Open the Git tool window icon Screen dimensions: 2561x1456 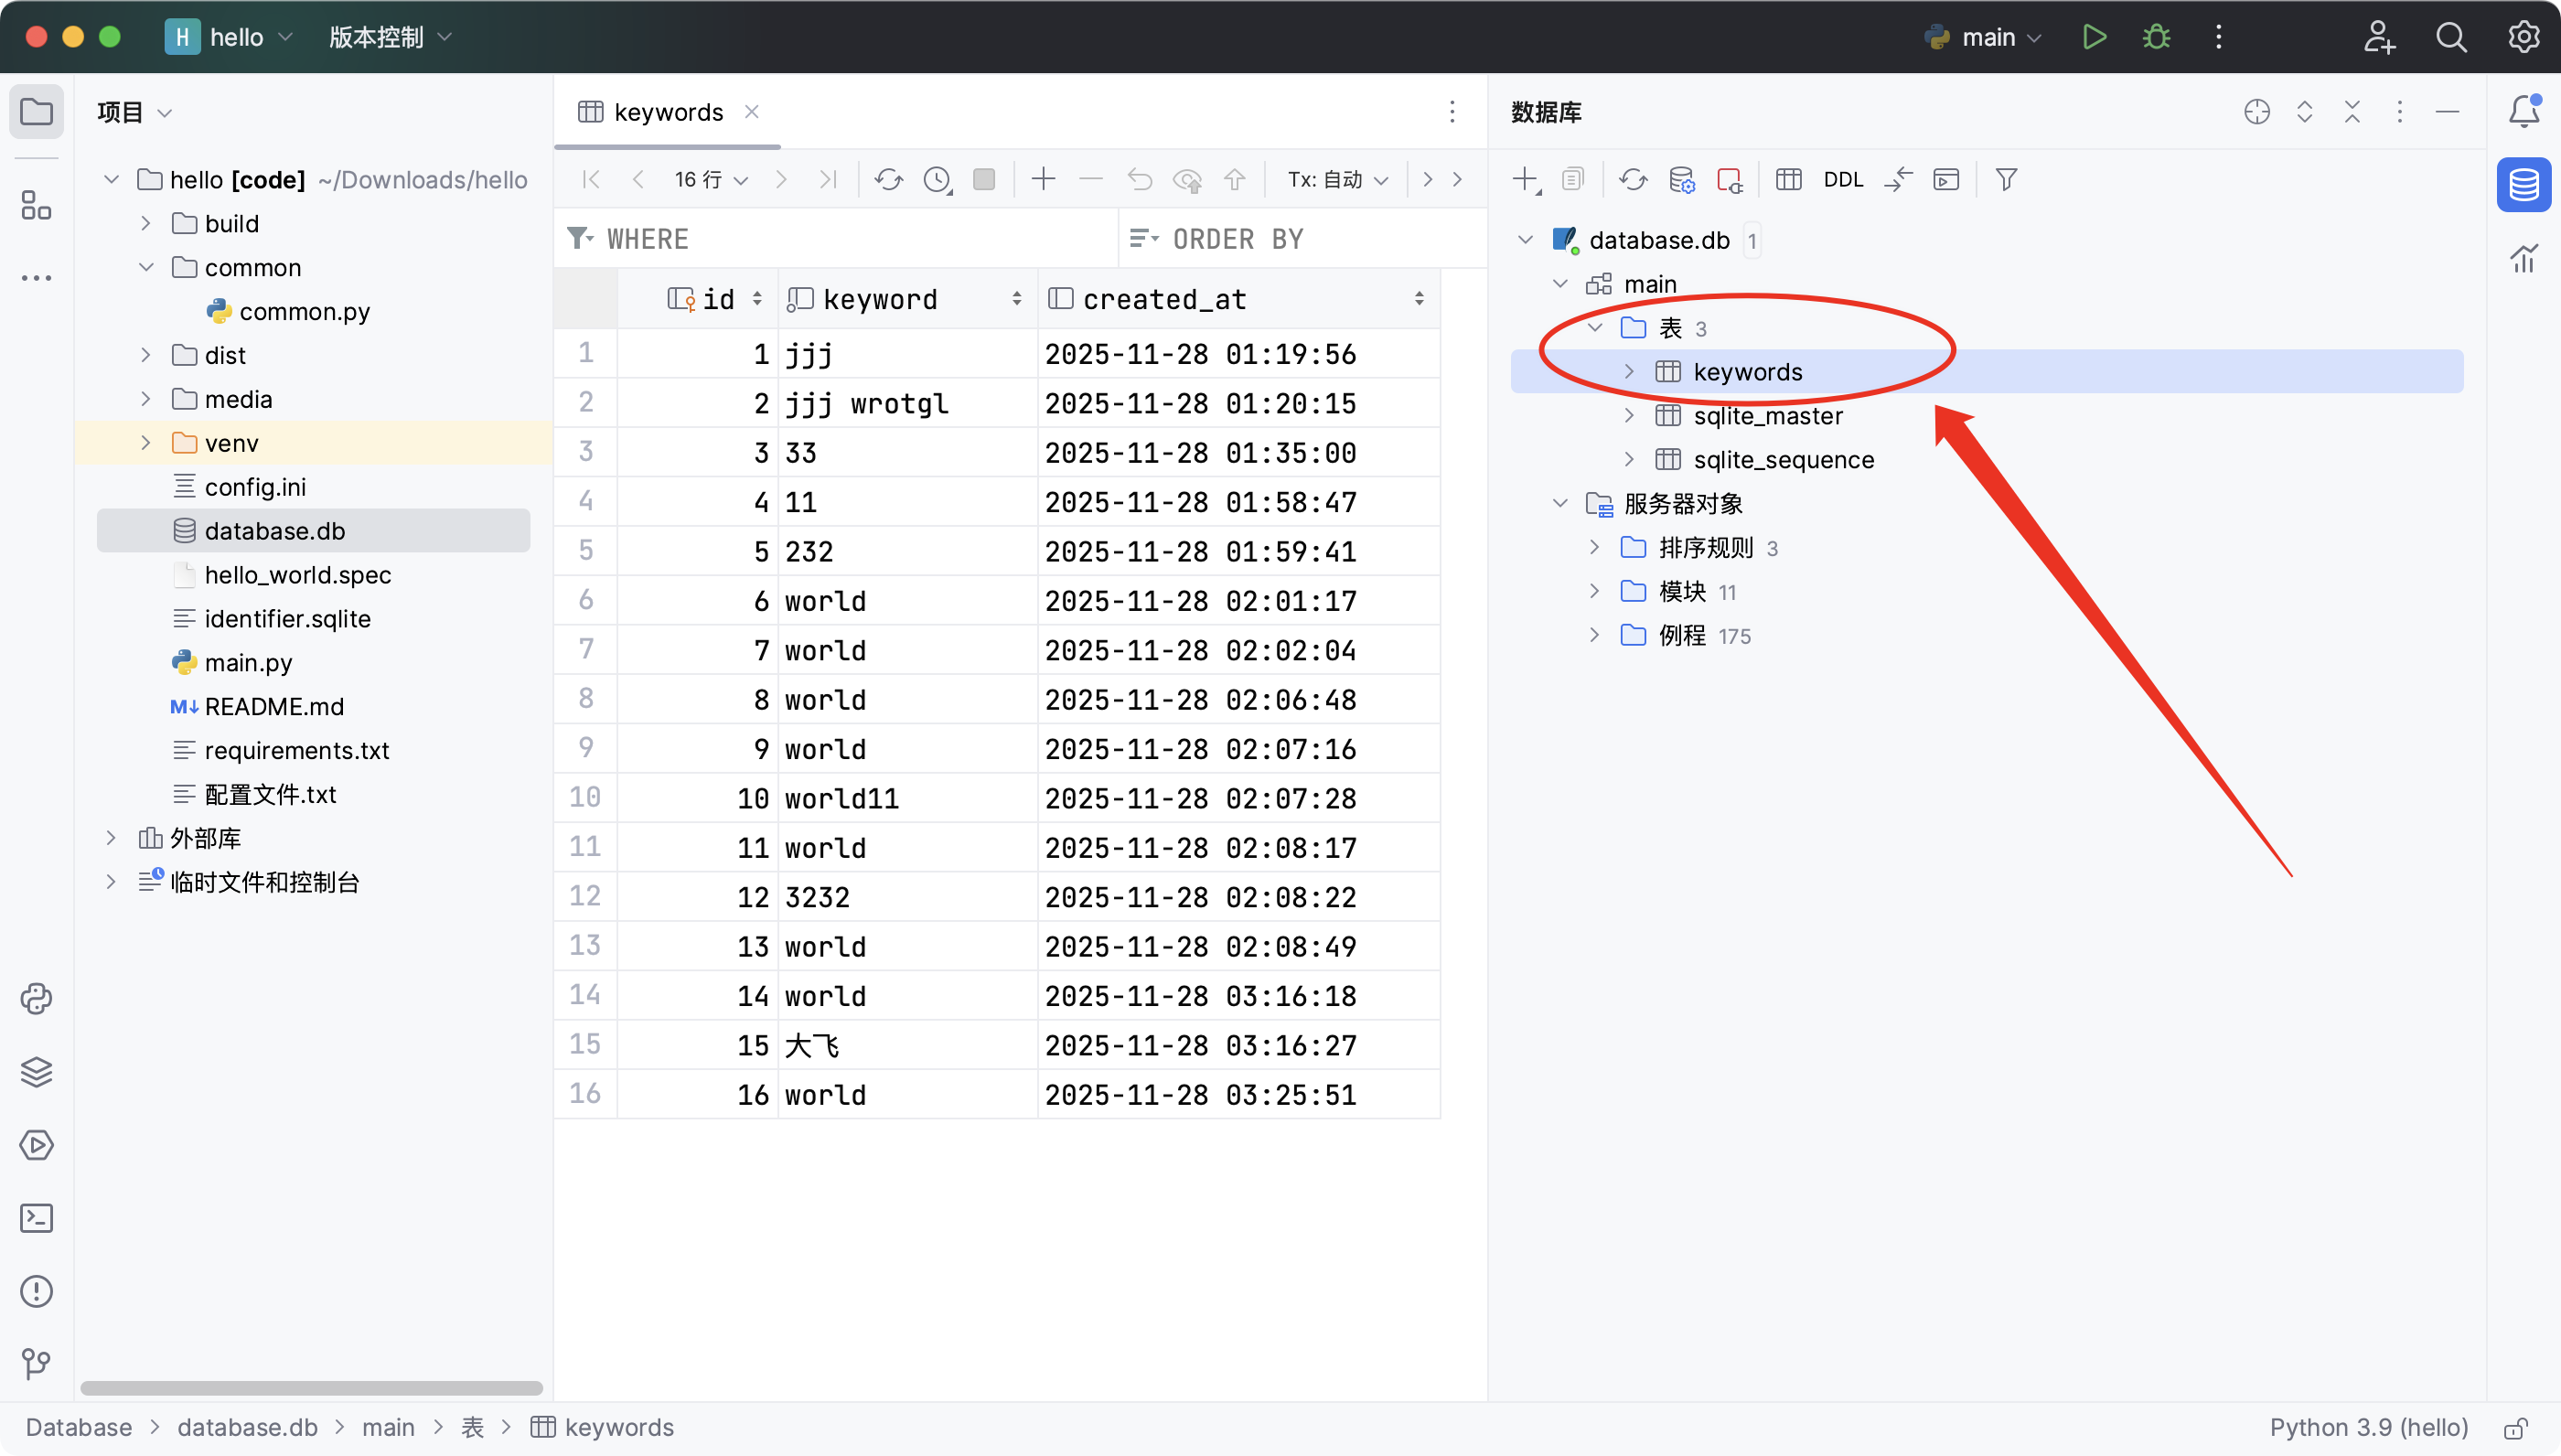[37, 1362]
